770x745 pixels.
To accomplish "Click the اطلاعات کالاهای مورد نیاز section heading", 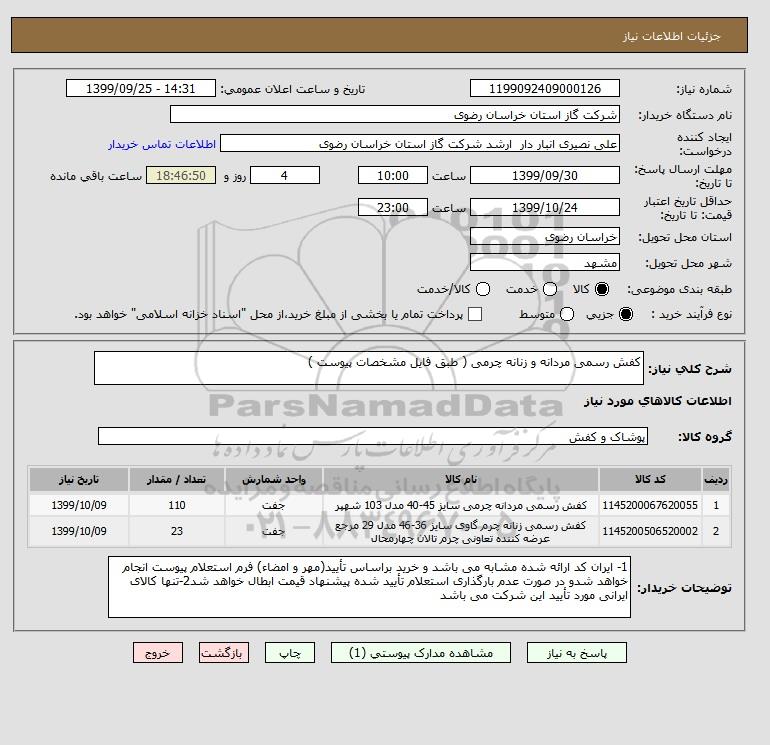I will [x=658, y=401].
